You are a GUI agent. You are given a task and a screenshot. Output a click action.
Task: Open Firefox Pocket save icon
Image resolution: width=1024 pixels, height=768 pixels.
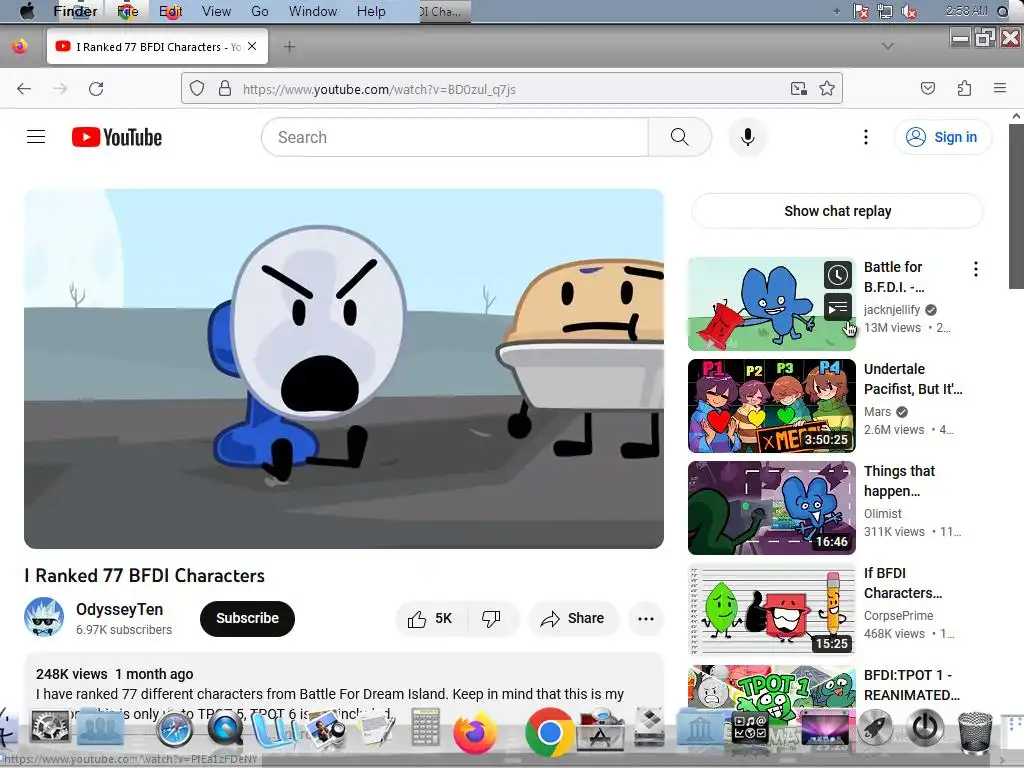[928, 89]
